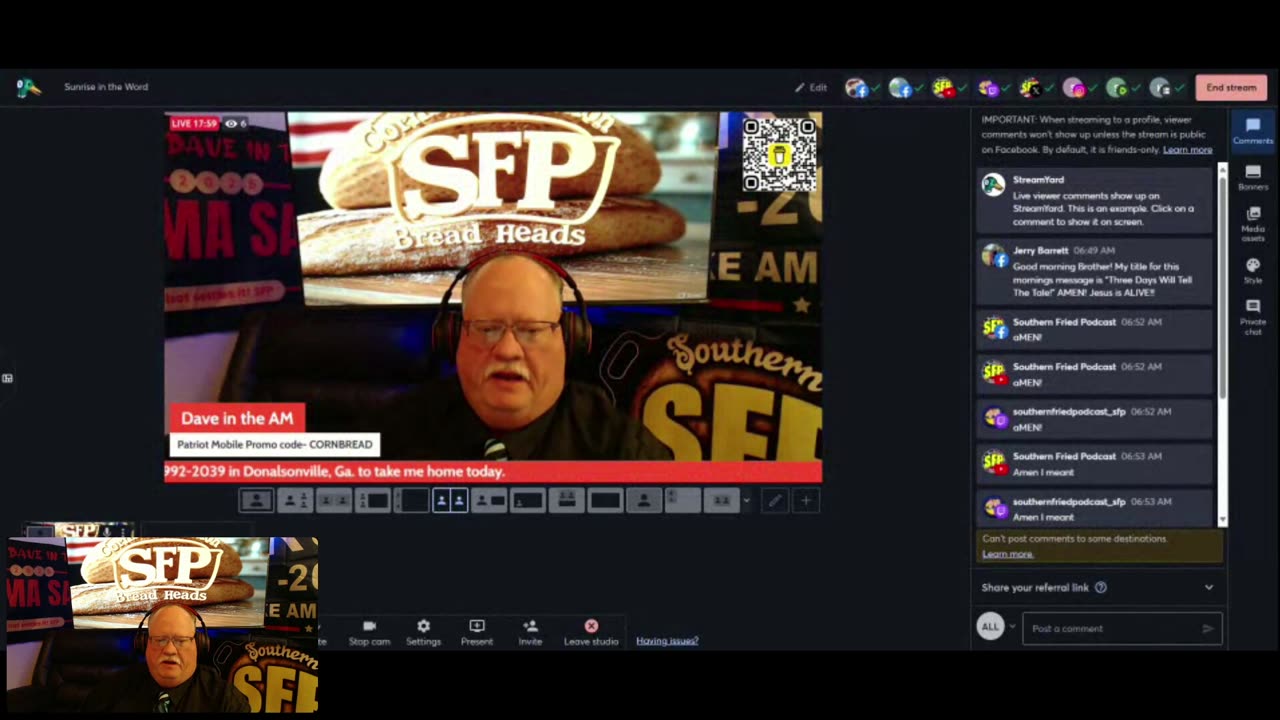Open the Style panel tab

[x=1252, y=271]
